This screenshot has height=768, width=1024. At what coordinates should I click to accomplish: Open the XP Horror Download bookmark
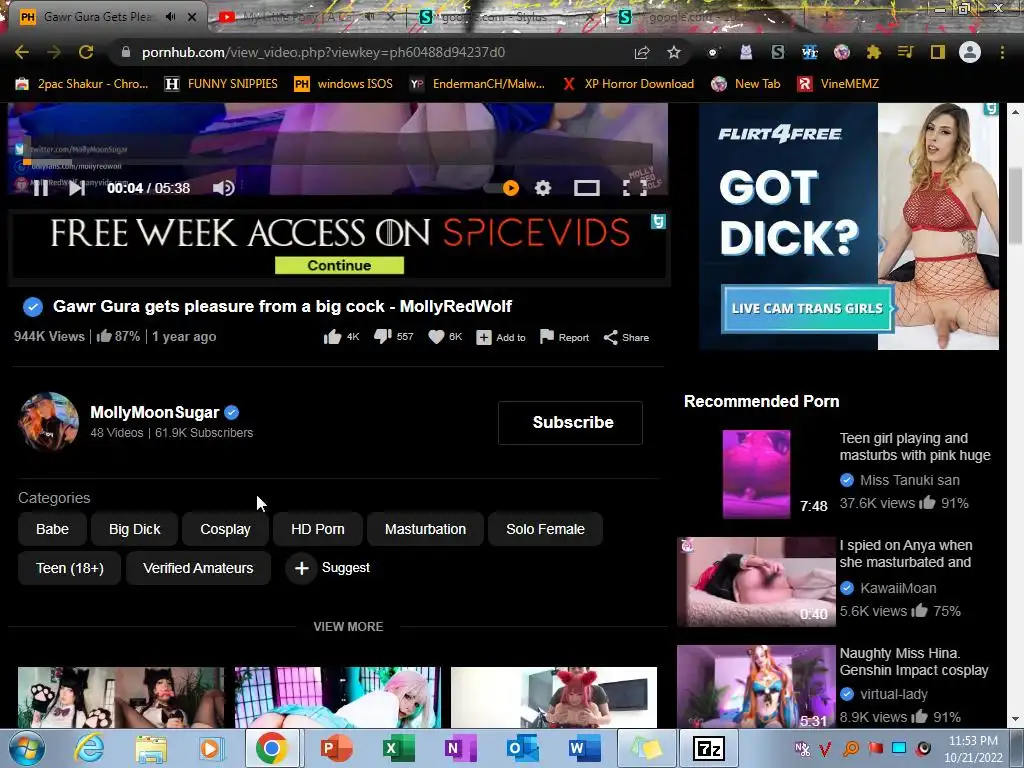pyautogui.click(x=628, y=84)
